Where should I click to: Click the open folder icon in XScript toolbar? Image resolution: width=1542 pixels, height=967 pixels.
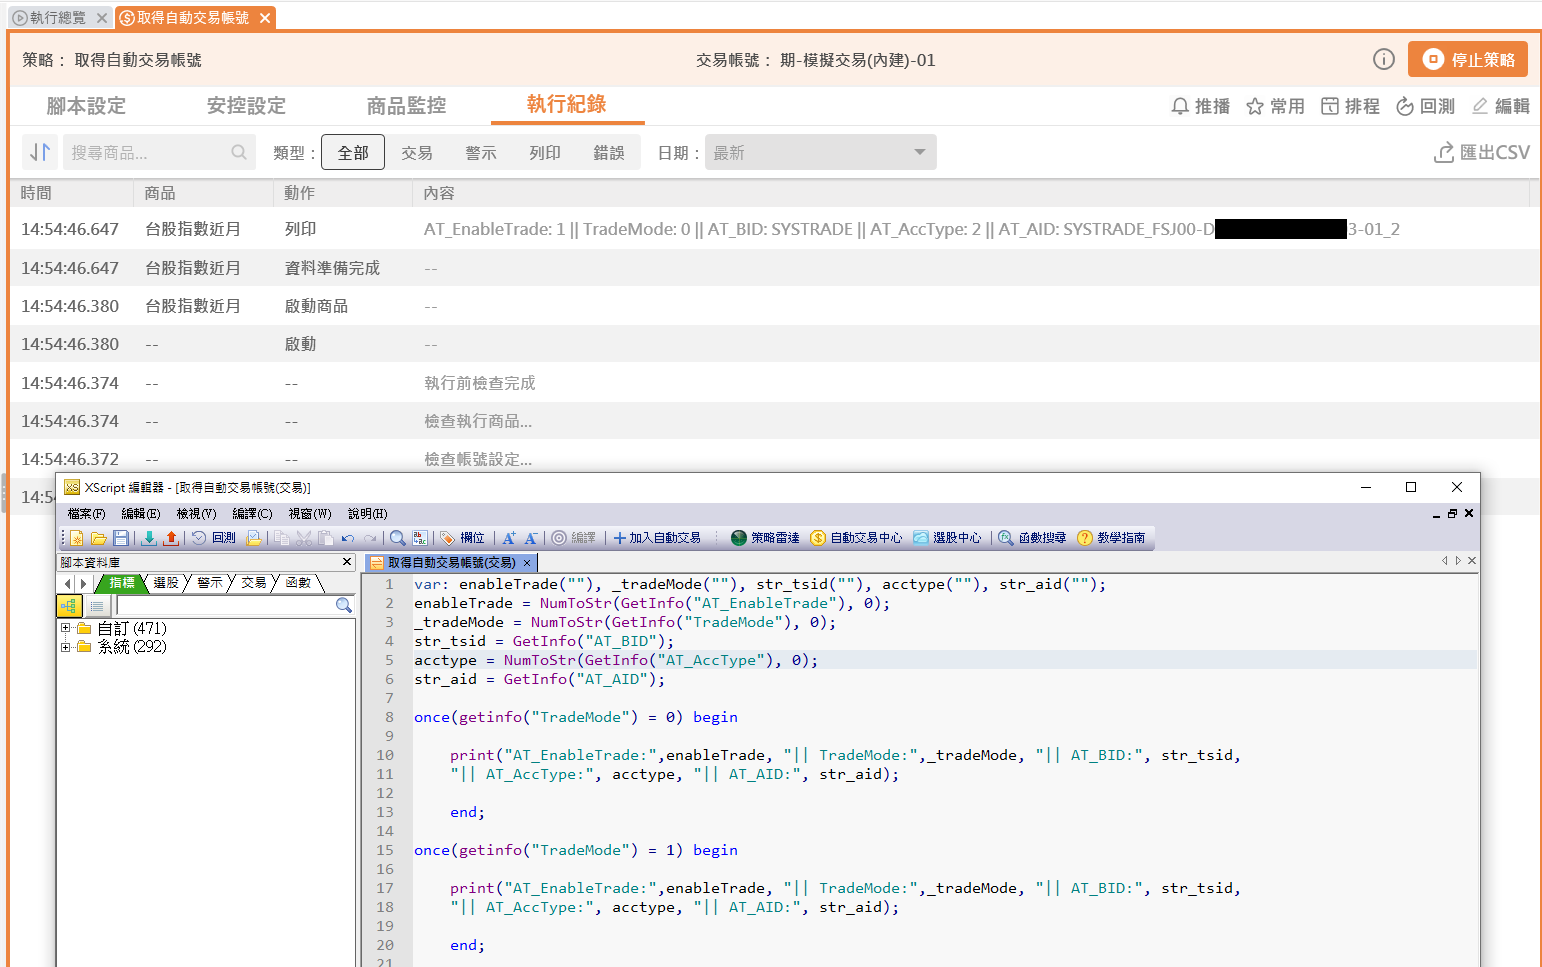[x=98, y=538]
